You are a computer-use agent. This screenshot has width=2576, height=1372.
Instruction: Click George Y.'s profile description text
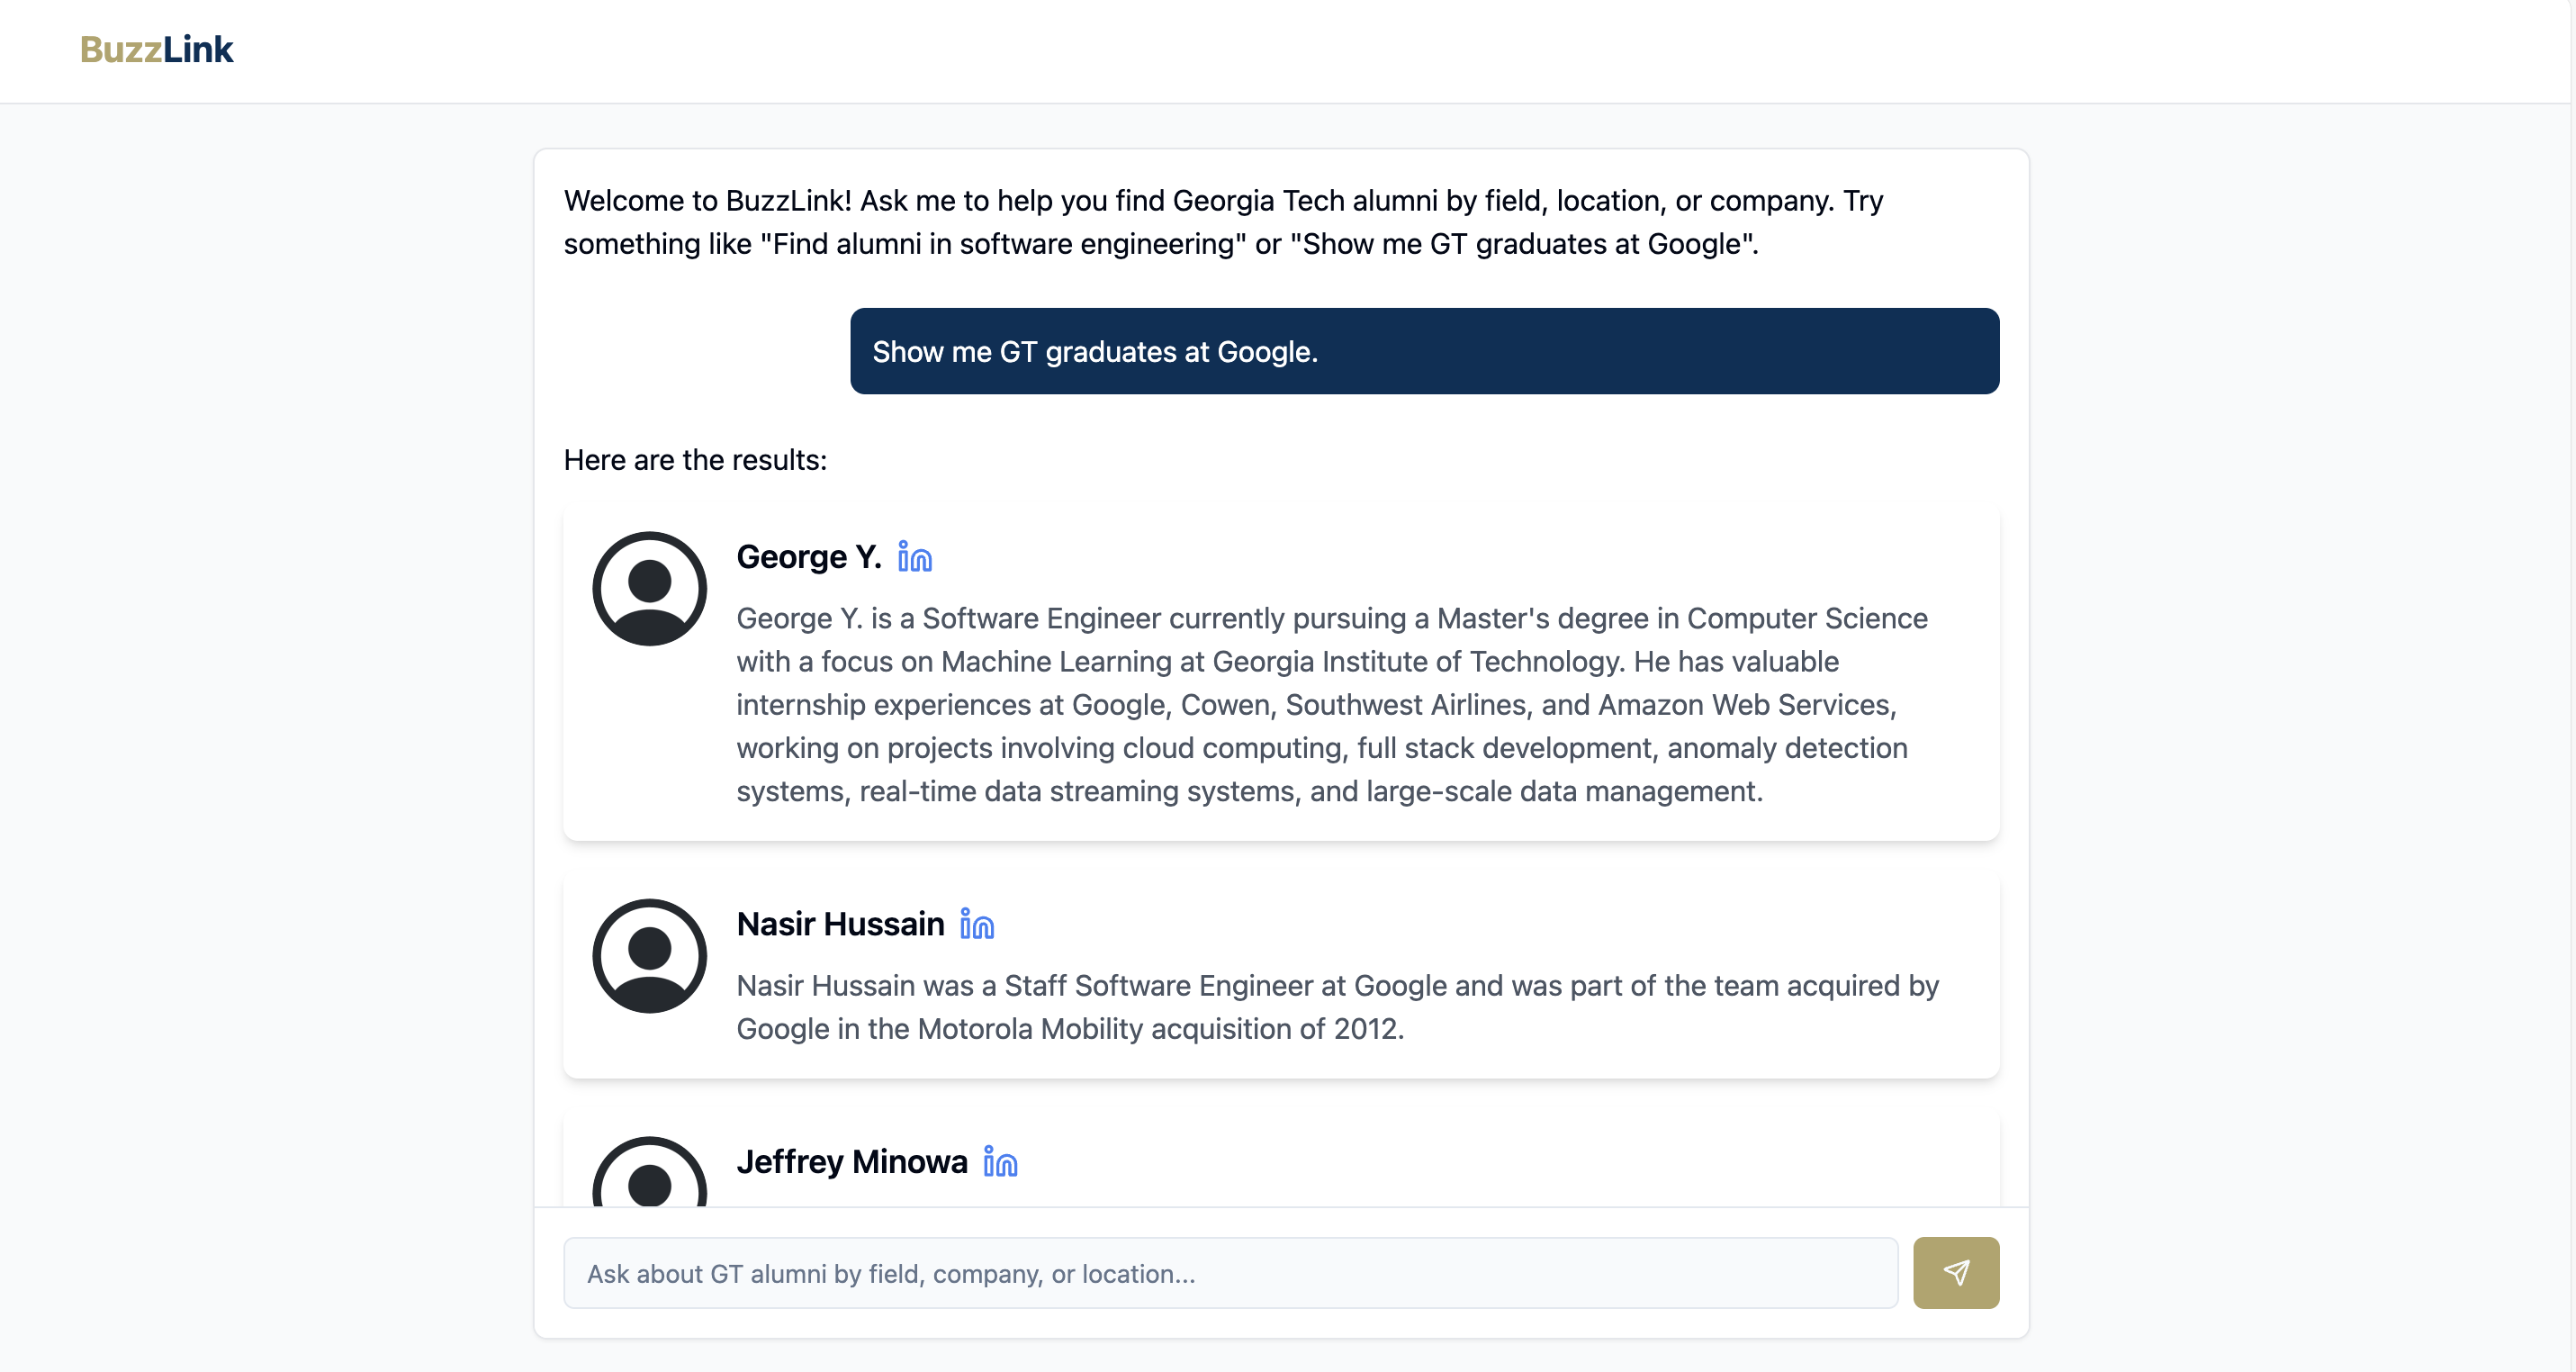[1320, 705]
